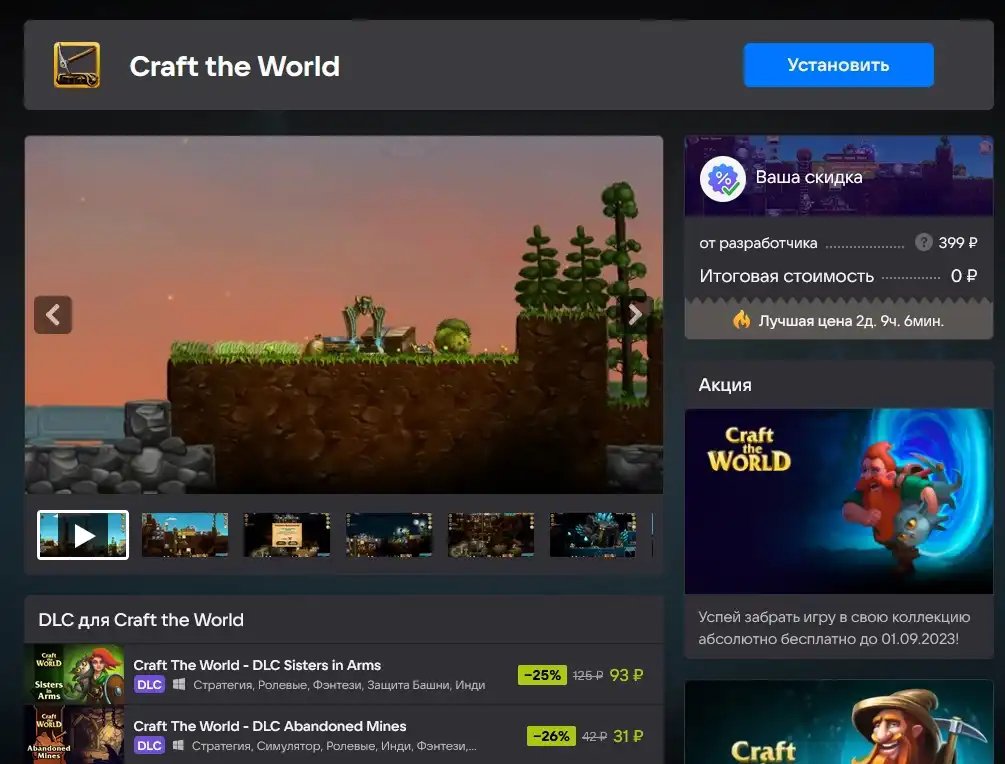Click the blue Установить install button
Viewport: 1005px width, 764px height.
(838, 65)
